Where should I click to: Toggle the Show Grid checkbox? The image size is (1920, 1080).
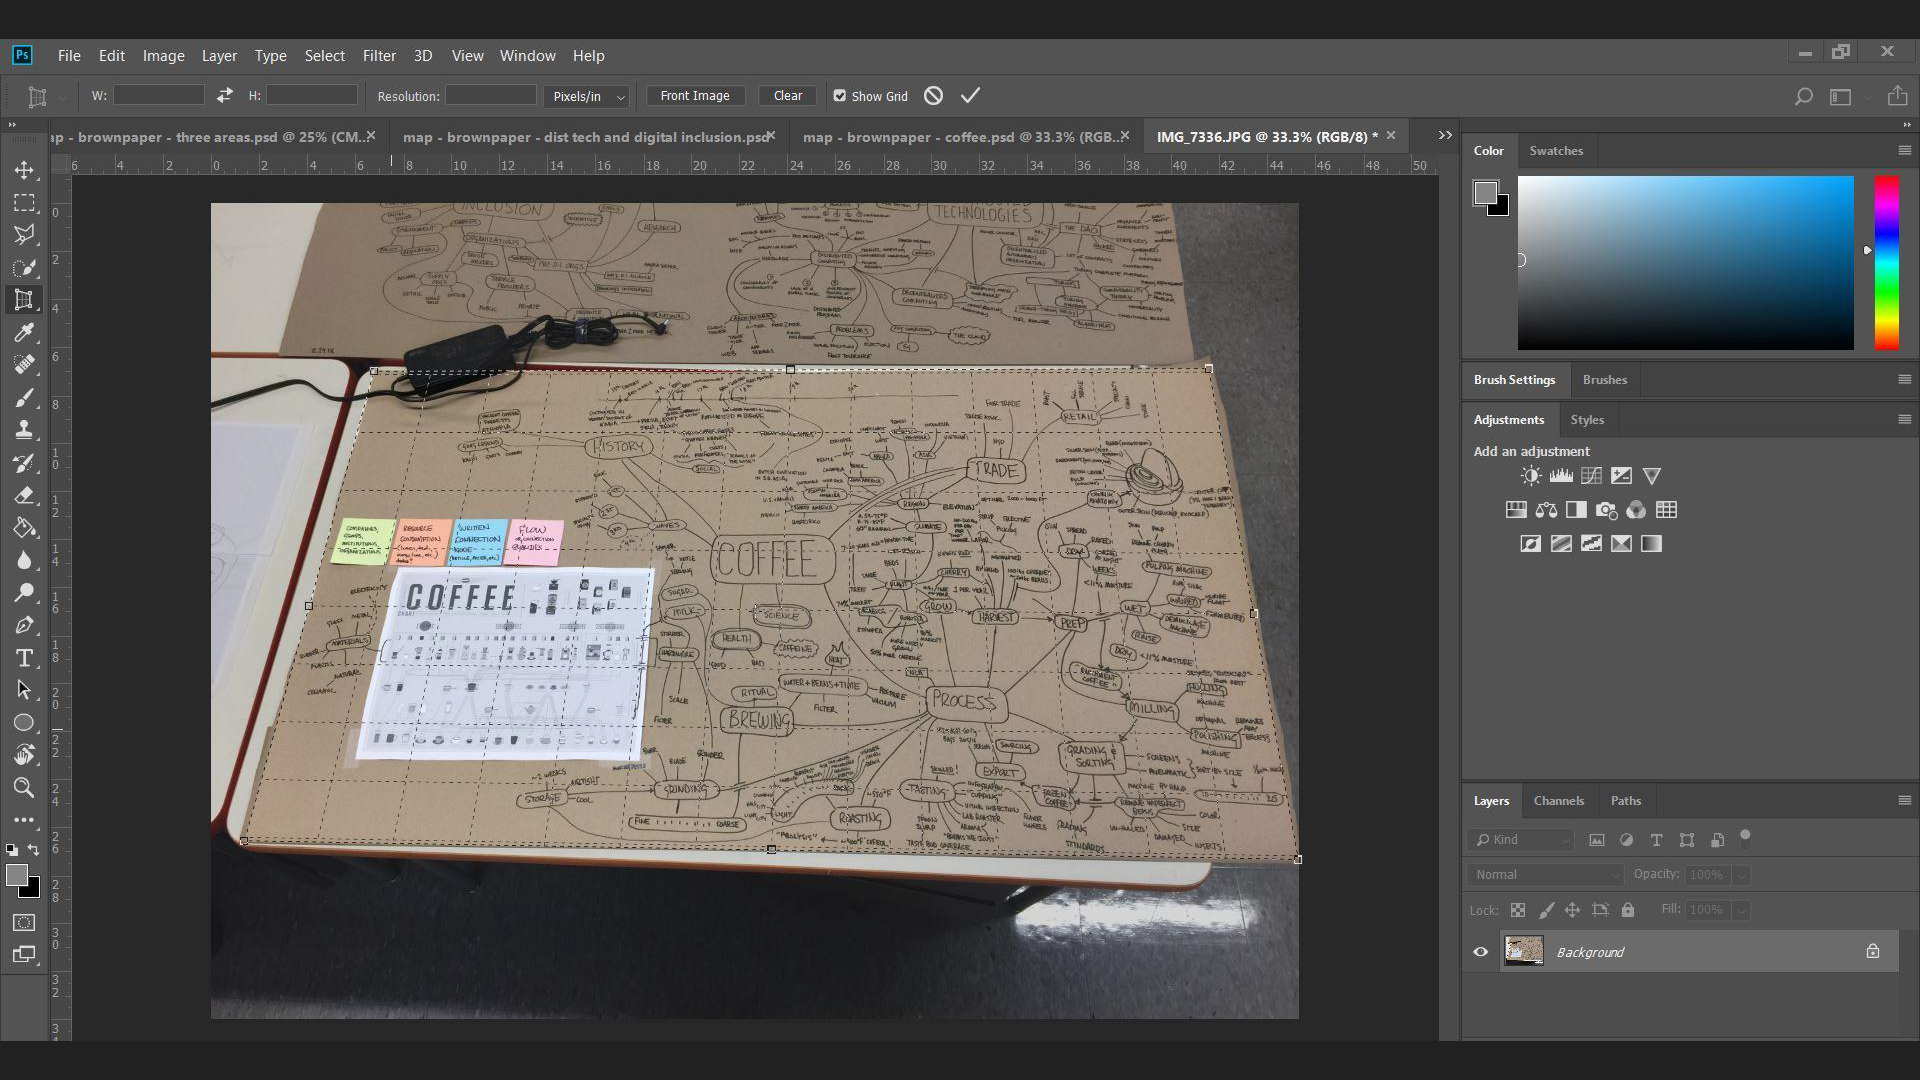click(840, 96)
